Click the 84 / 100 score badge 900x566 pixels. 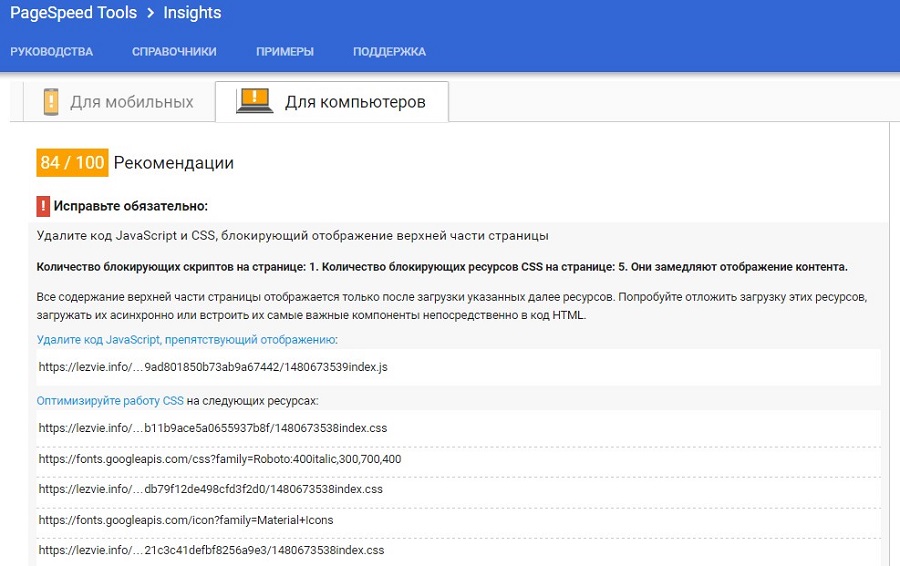tap(72, 162)
